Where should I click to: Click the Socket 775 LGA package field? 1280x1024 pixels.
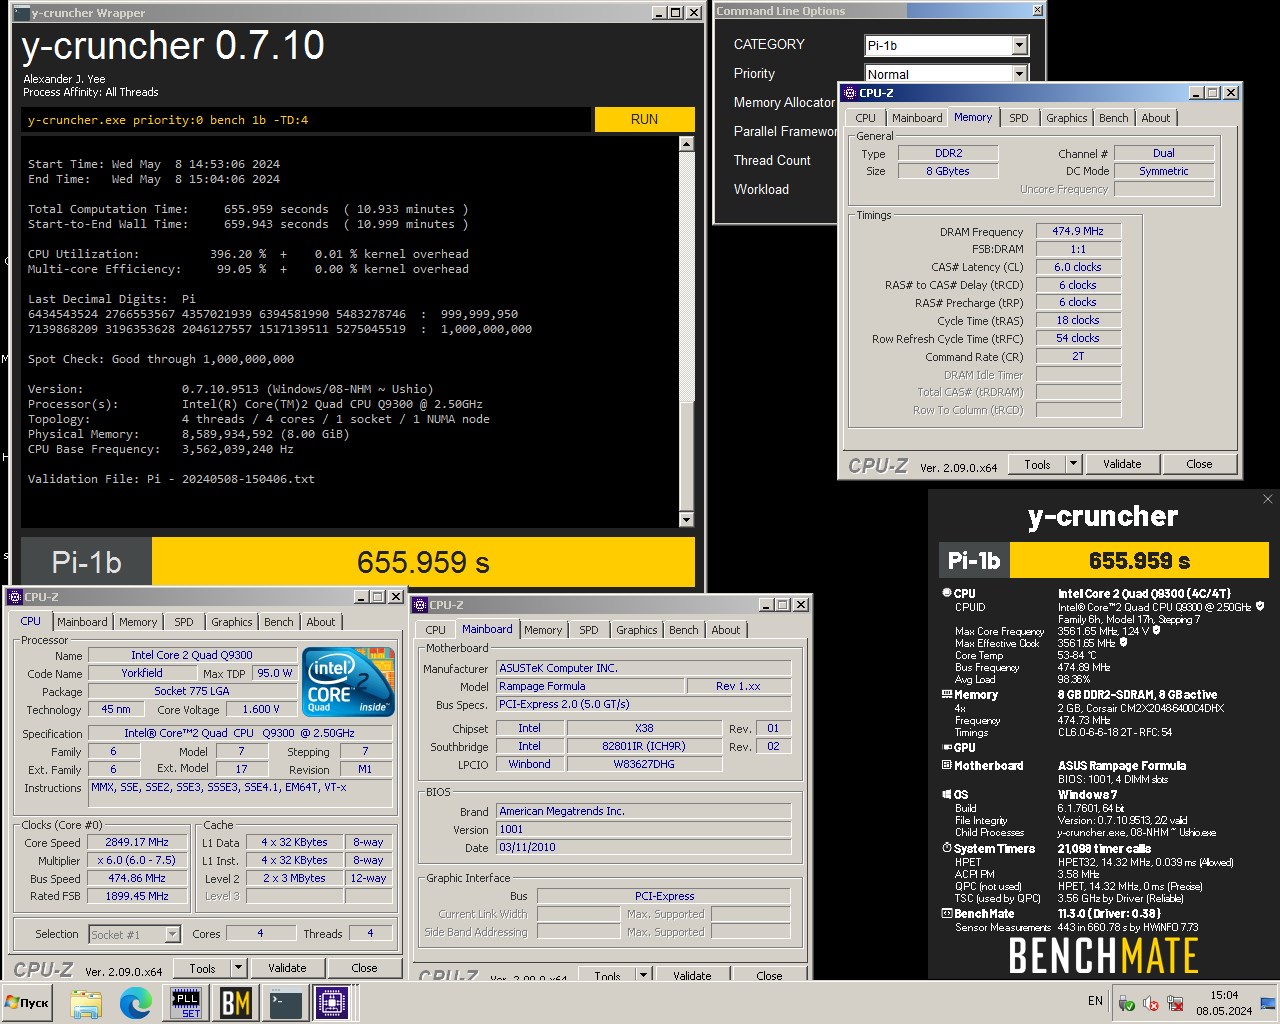192,691
